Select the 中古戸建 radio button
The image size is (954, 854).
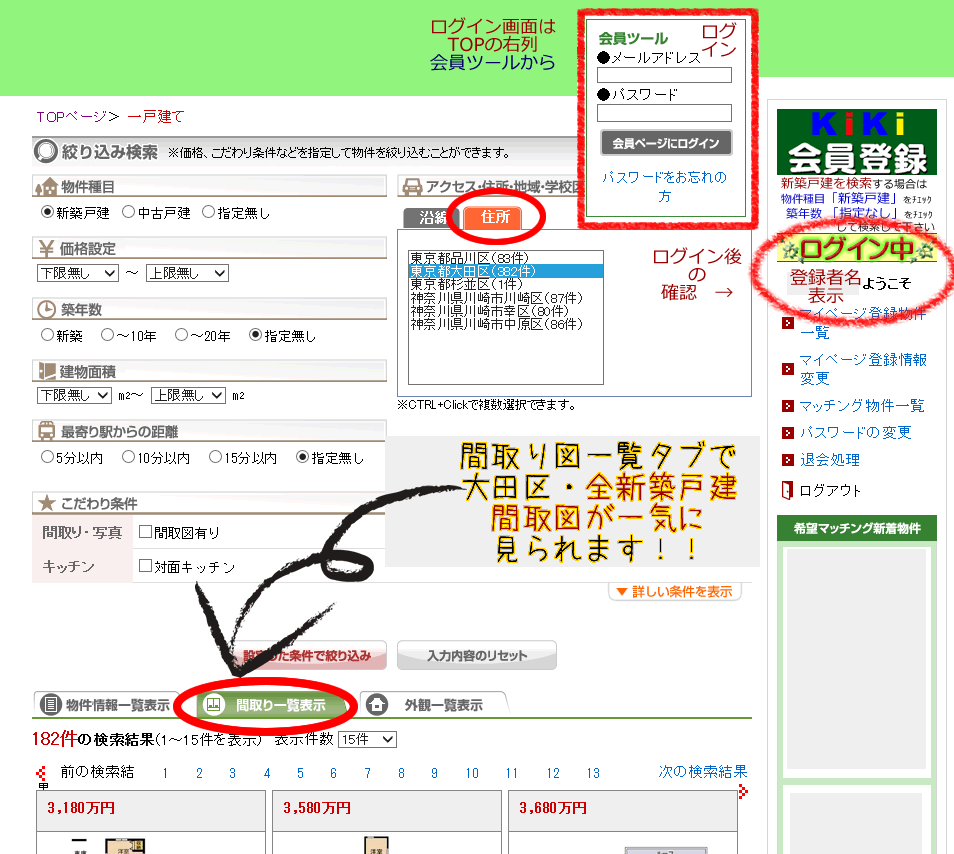point(129,212)
